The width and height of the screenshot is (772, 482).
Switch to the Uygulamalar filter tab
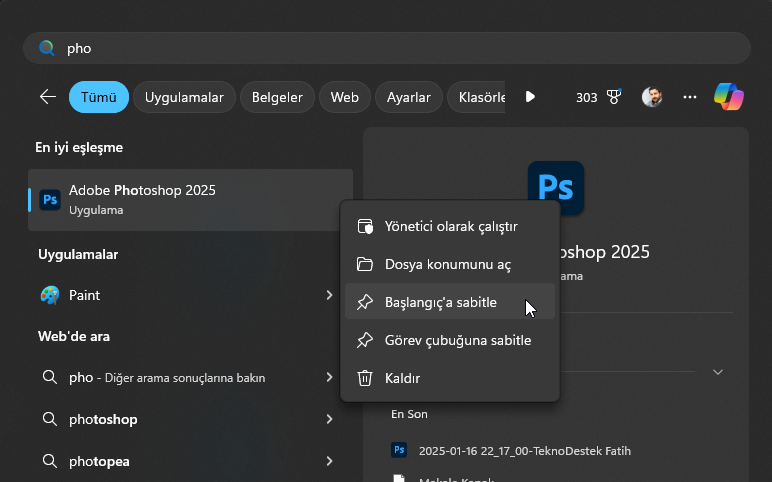point(184,97)
